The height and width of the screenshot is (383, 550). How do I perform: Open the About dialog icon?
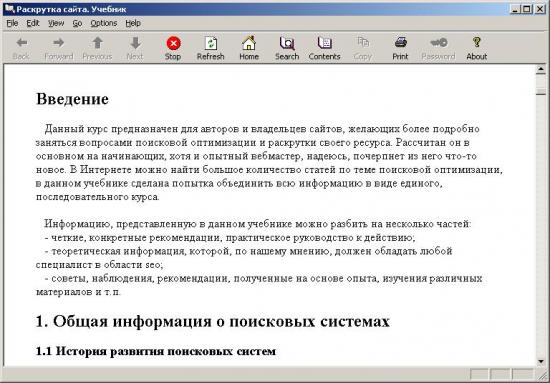coord(476,42)
